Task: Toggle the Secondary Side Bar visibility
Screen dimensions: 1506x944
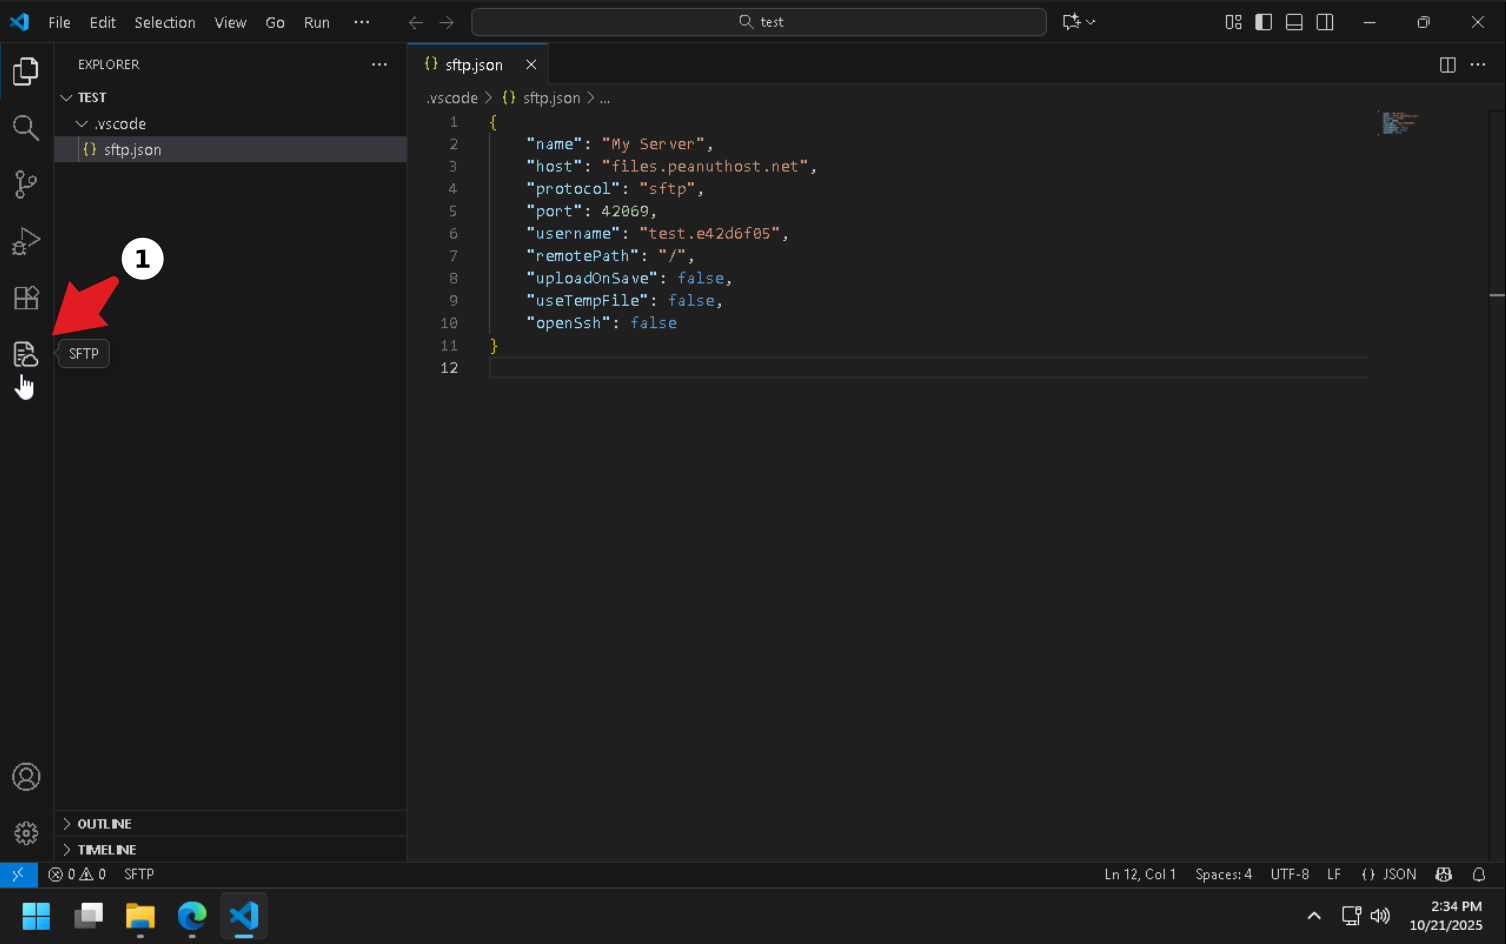Action: (1325, 22)
